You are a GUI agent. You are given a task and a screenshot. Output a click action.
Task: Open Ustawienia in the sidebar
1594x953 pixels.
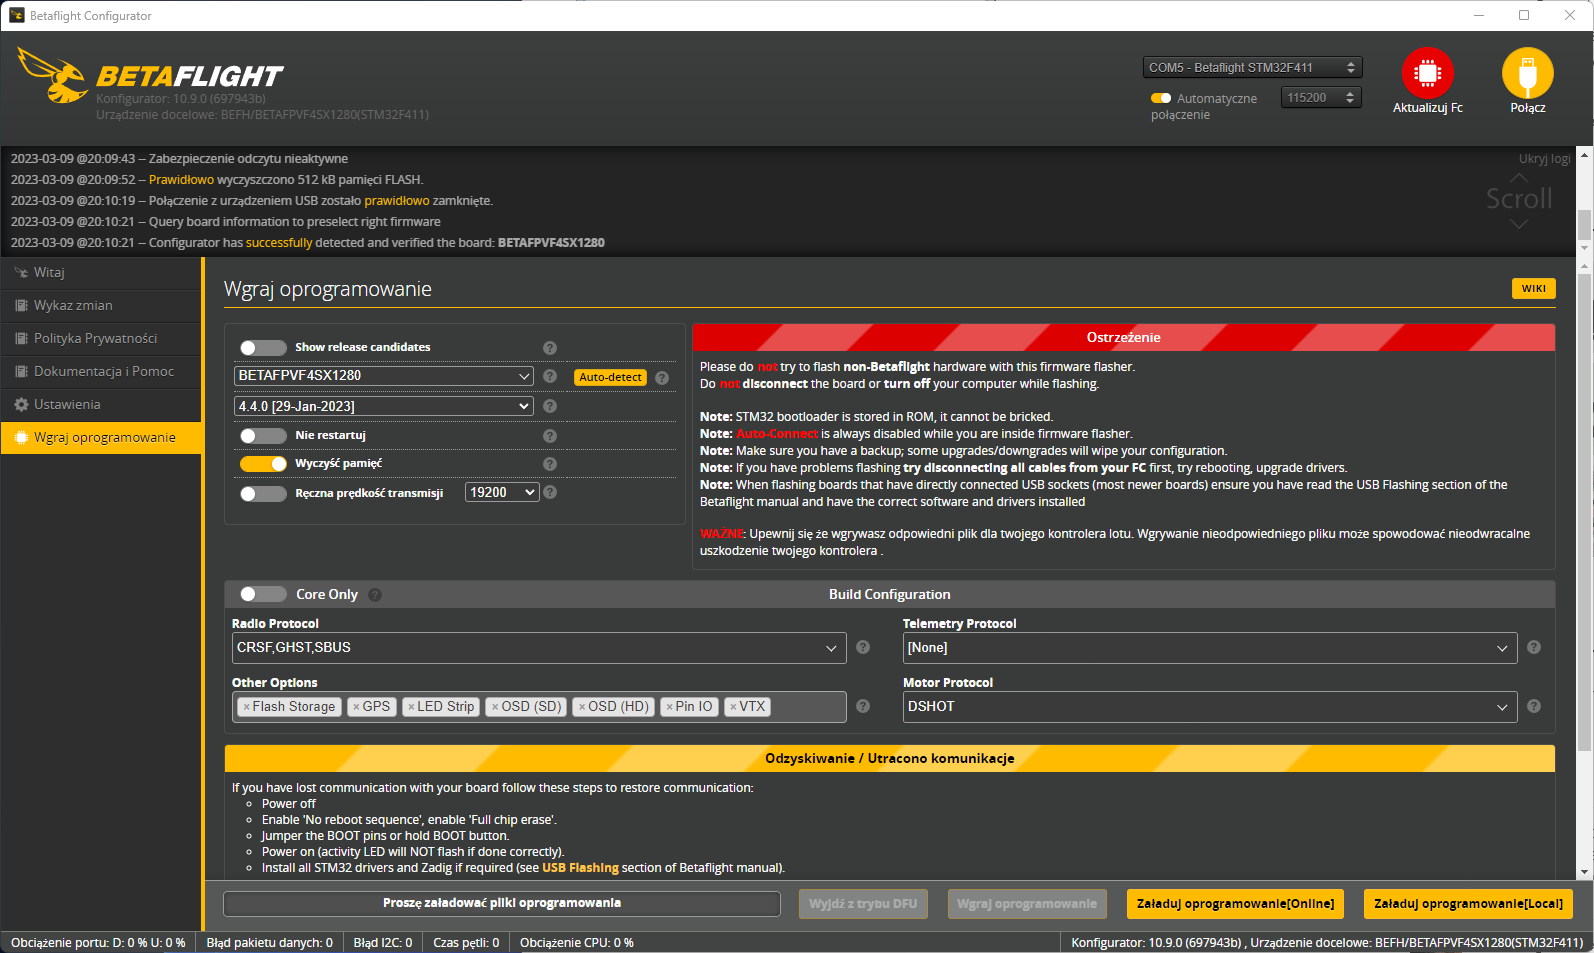67,405
